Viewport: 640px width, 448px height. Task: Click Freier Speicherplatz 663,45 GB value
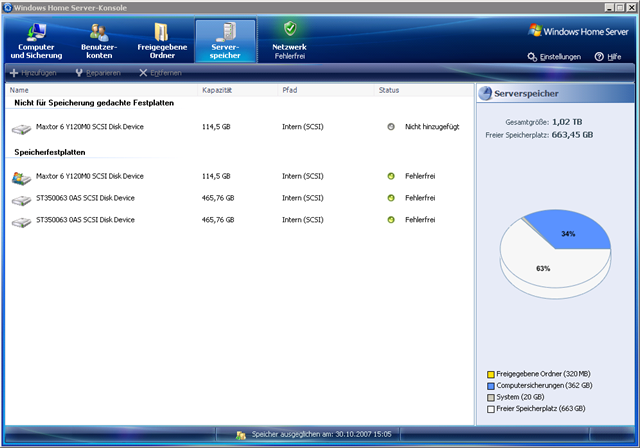click(x=572, y=135)
